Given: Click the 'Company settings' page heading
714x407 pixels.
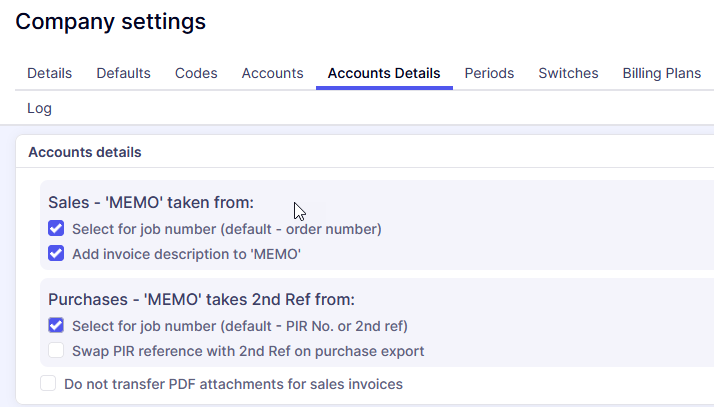Looking at the screenshot, I should pos(110,21).
